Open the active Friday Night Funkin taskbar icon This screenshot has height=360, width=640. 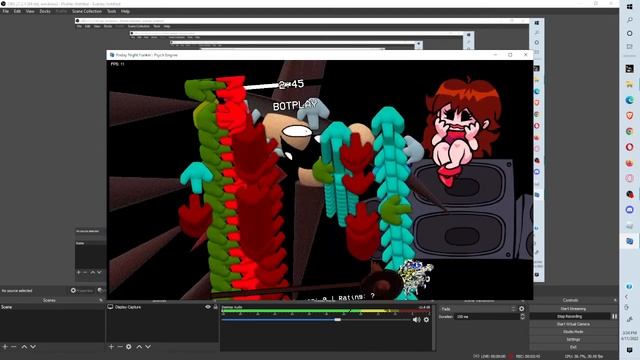tap(629, 241)
